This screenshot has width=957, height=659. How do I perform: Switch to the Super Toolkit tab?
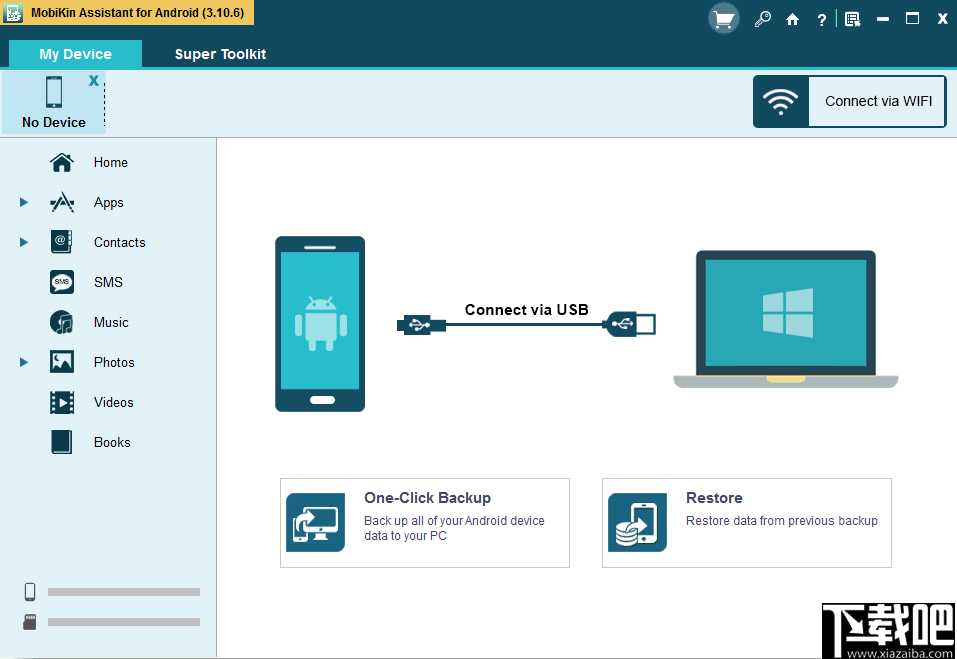coord(220,54)
